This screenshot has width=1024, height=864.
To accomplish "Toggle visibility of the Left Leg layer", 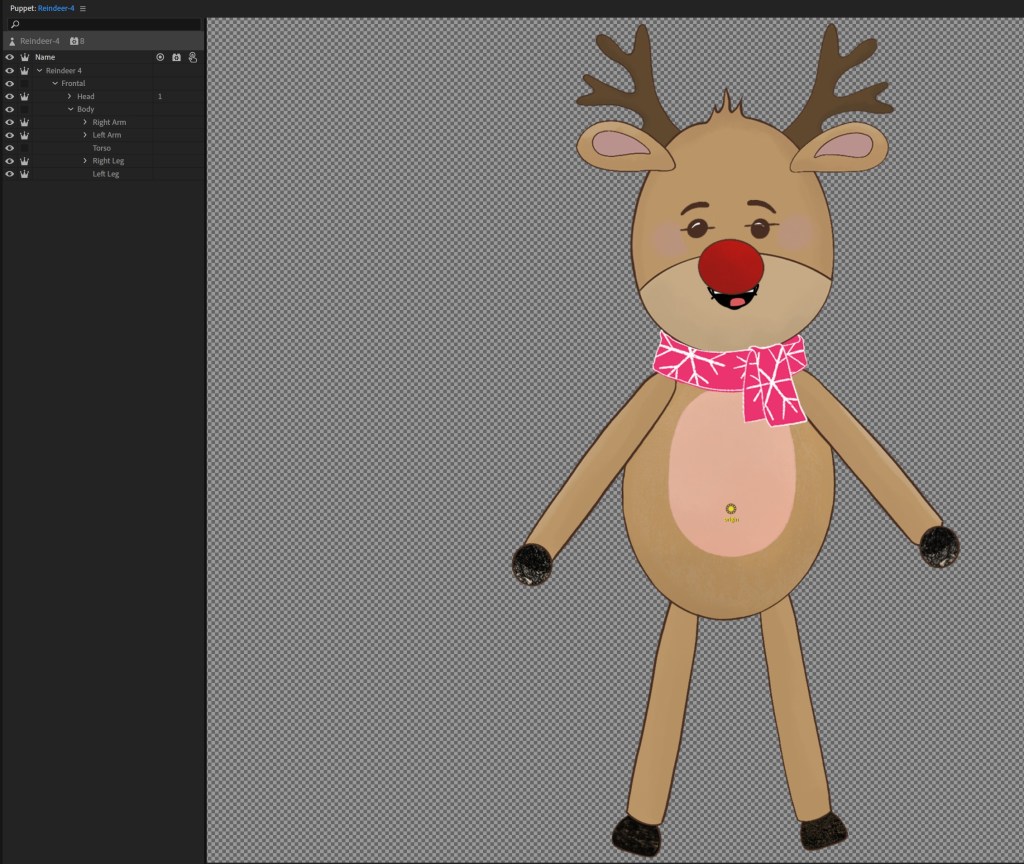I will click(10, 174).
